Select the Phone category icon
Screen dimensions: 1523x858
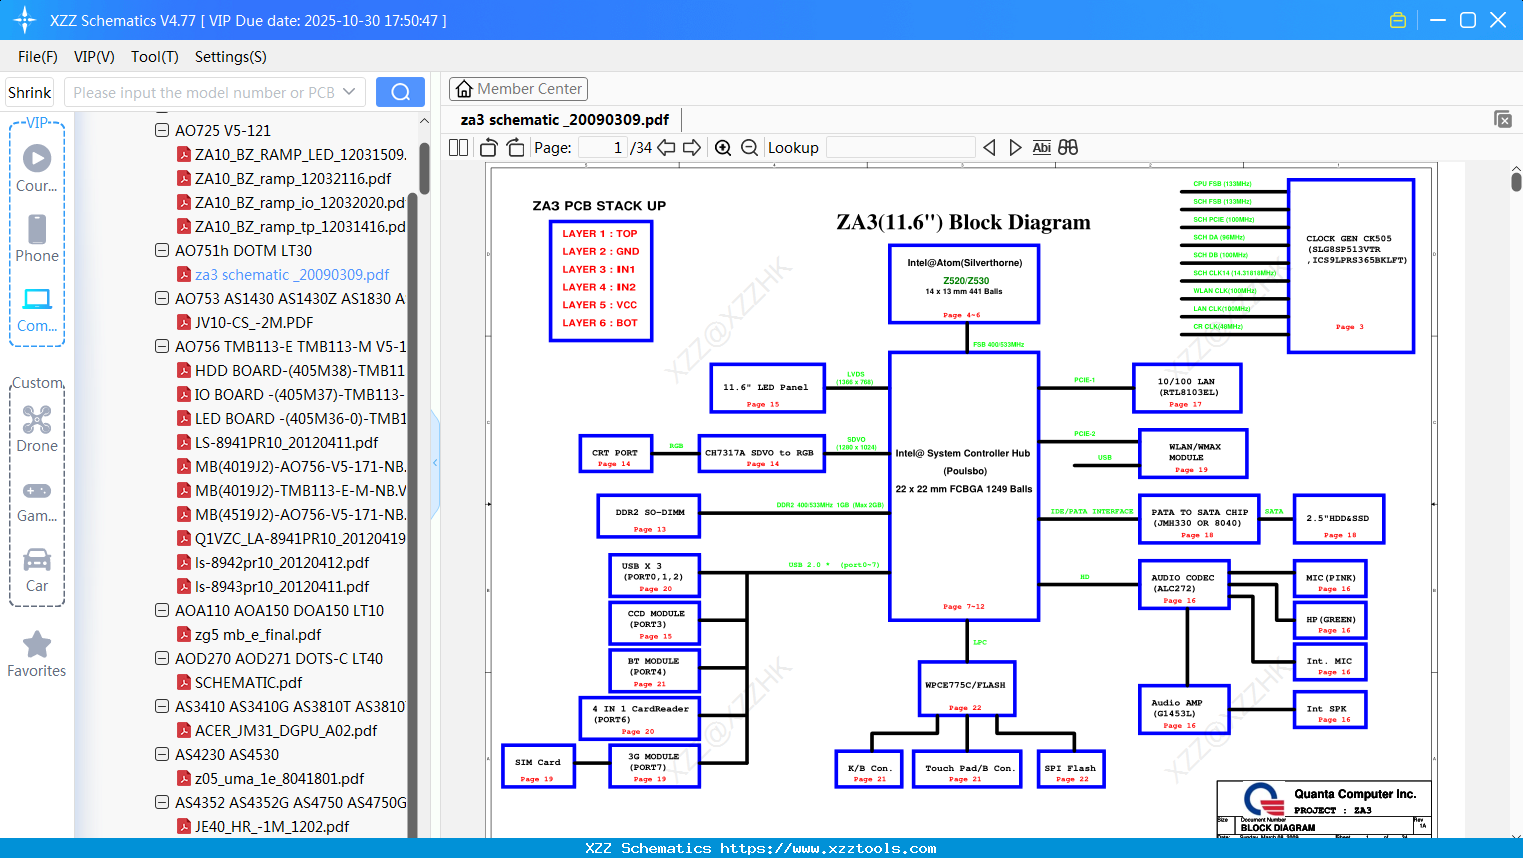pos(37,238)
